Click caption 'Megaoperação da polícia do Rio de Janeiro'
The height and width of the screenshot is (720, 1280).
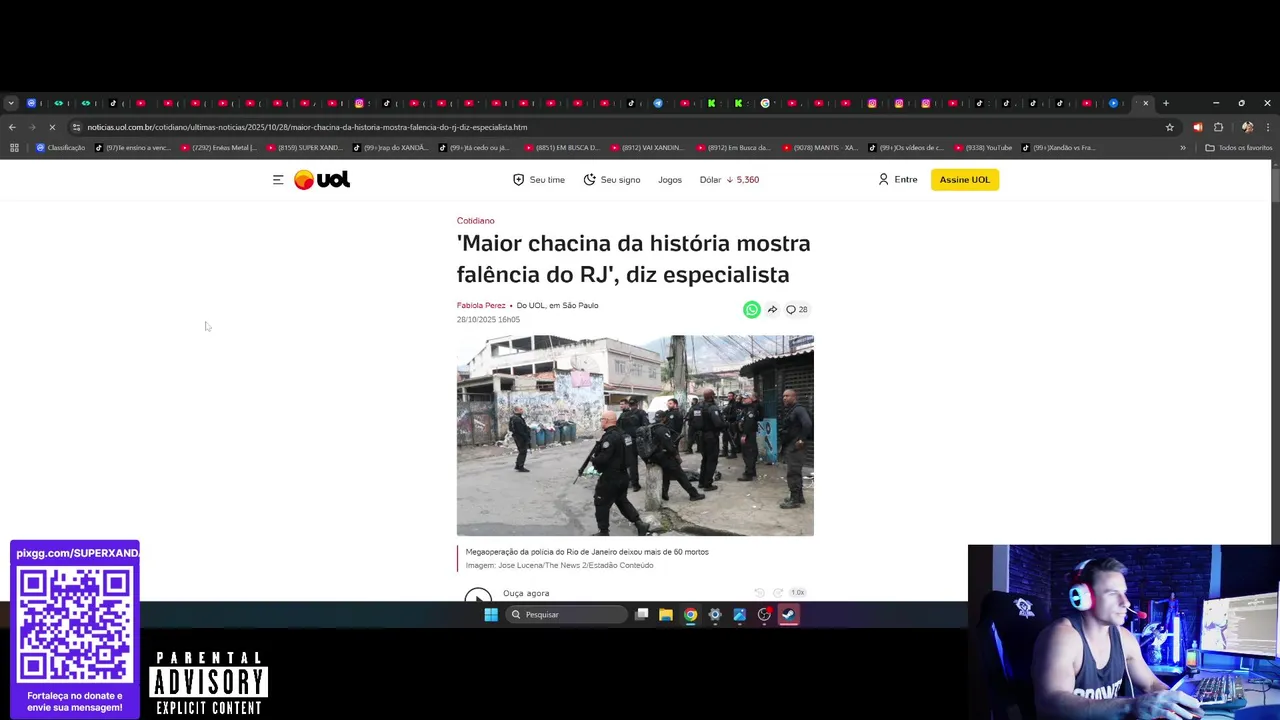point(587,552)
